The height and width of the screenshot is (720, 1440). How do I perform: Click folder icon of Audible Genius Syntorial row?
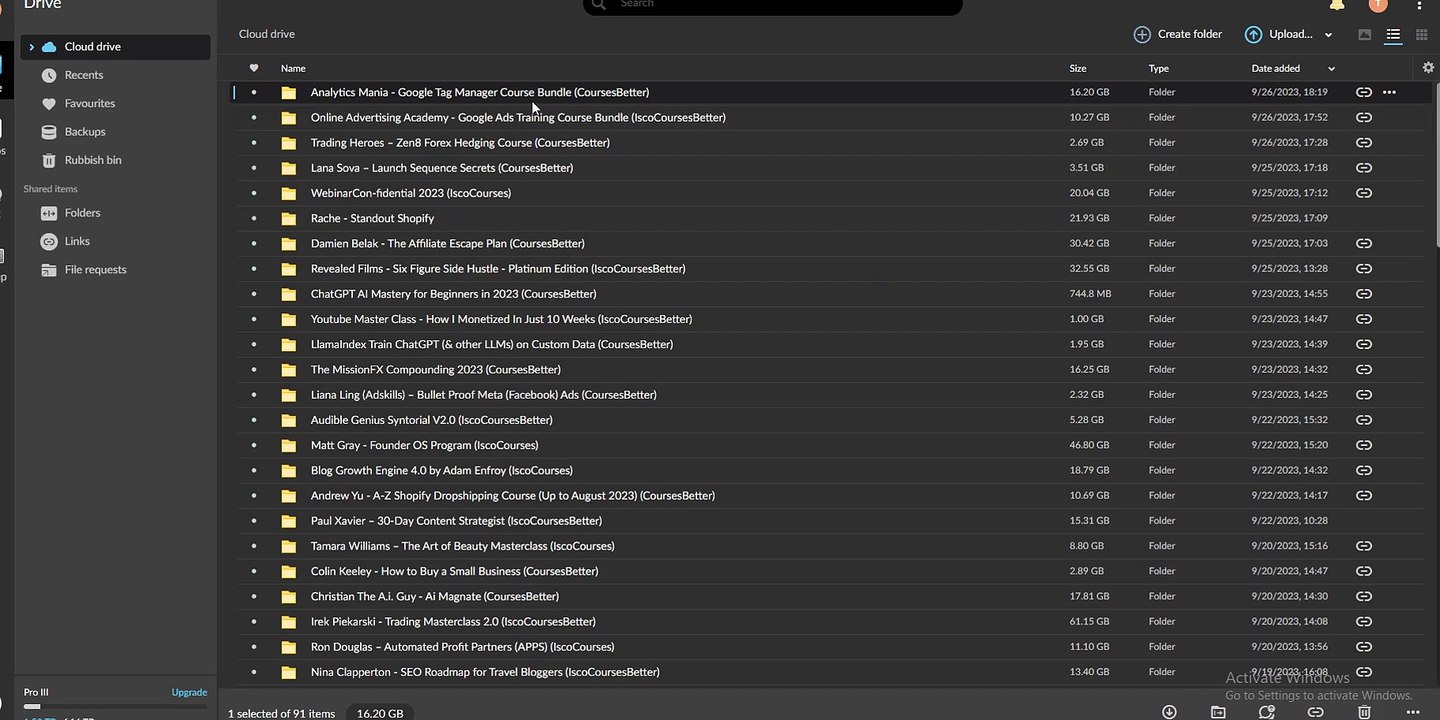(x=289, y=420)
